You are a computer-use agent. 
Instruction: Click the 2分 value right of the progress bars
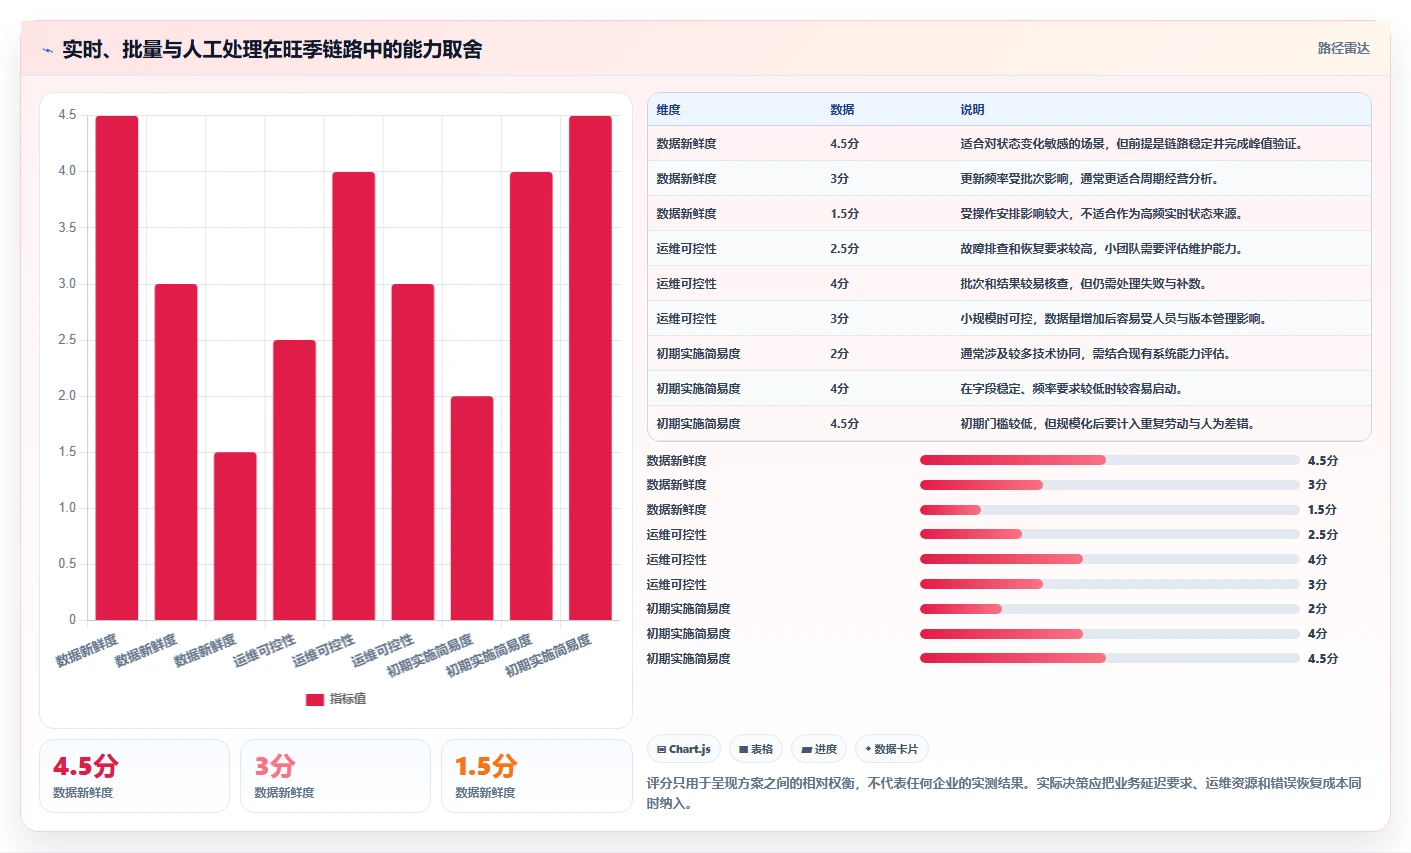tap(1317, 609)
